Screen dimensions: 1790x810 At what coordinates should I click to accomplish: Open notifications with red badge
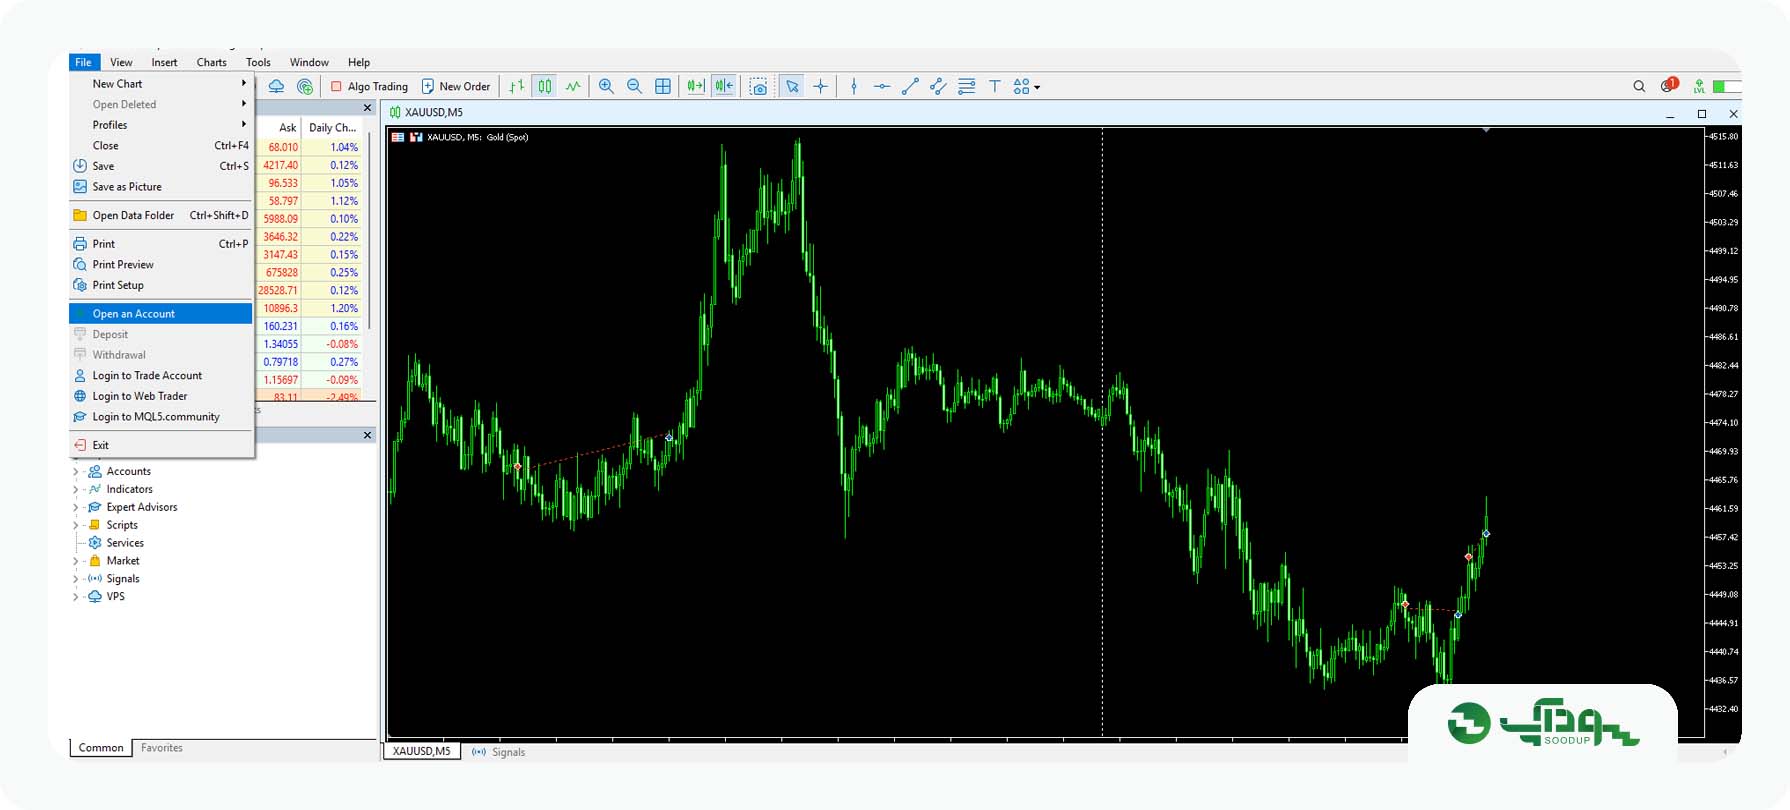click(1669, 86)
